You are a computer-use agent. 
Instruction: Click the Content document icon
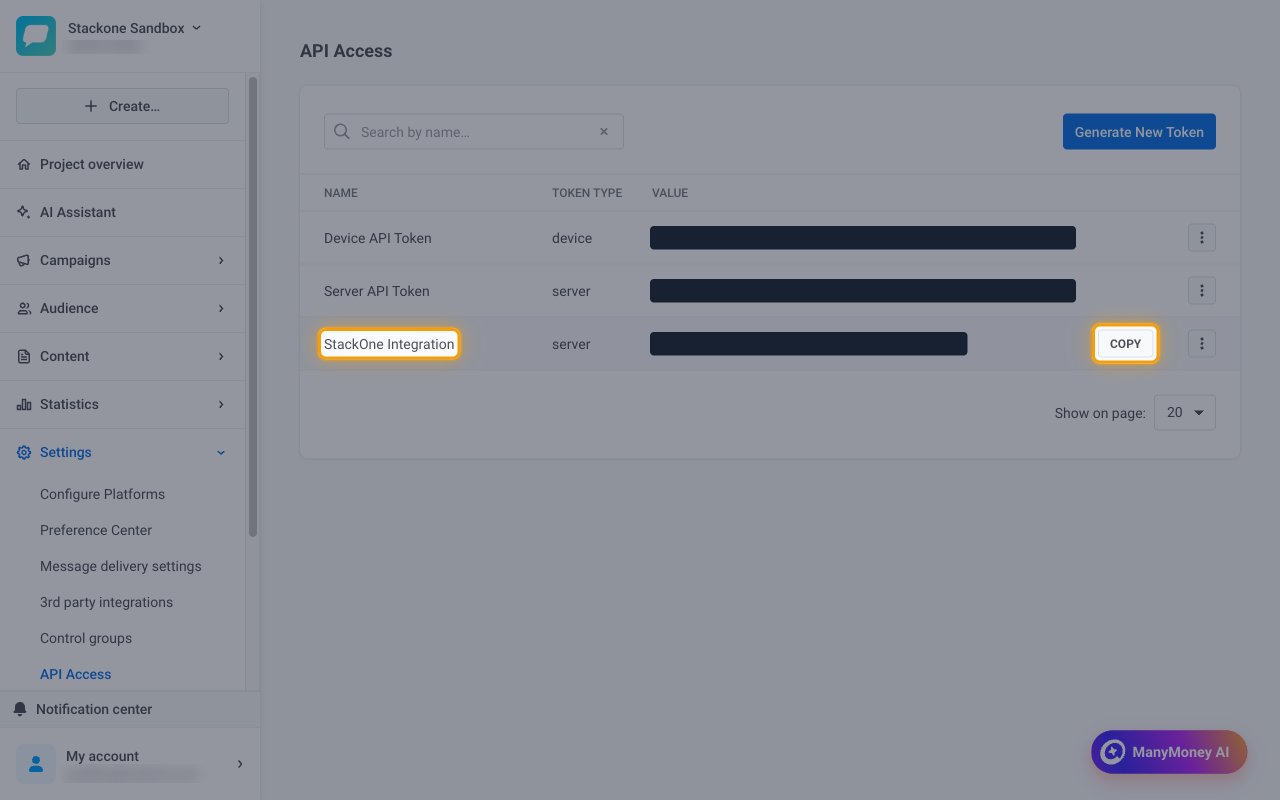[24, 356]
